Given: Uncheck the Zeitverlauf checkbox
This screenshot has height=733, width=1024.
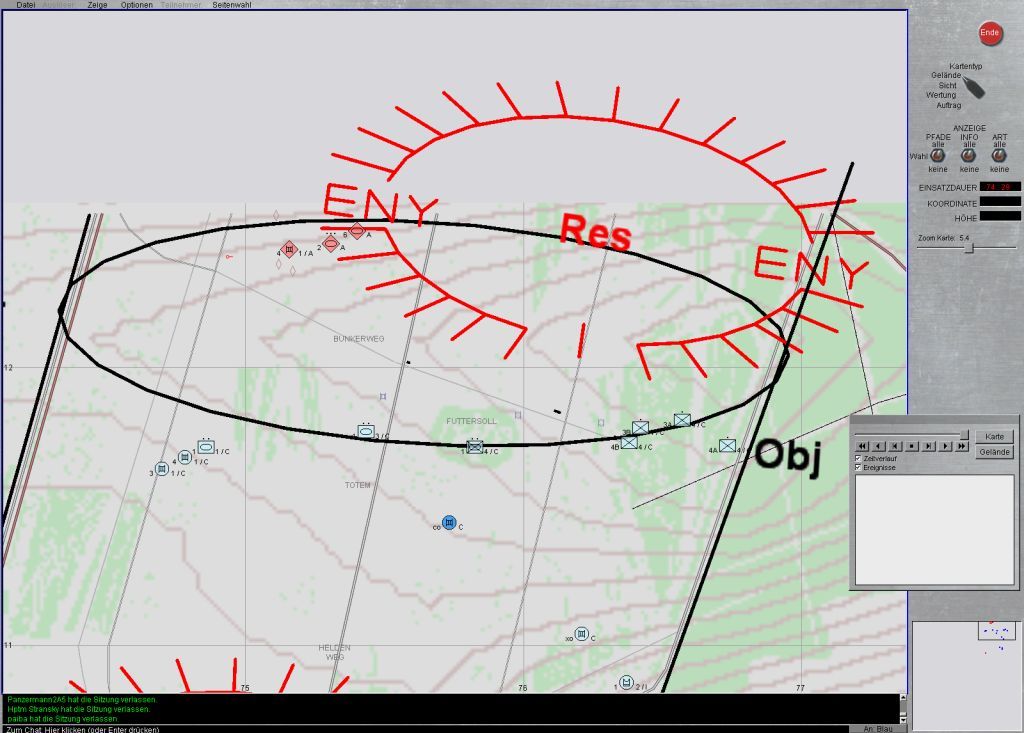Looking at the screenshot, I should 858,458.
